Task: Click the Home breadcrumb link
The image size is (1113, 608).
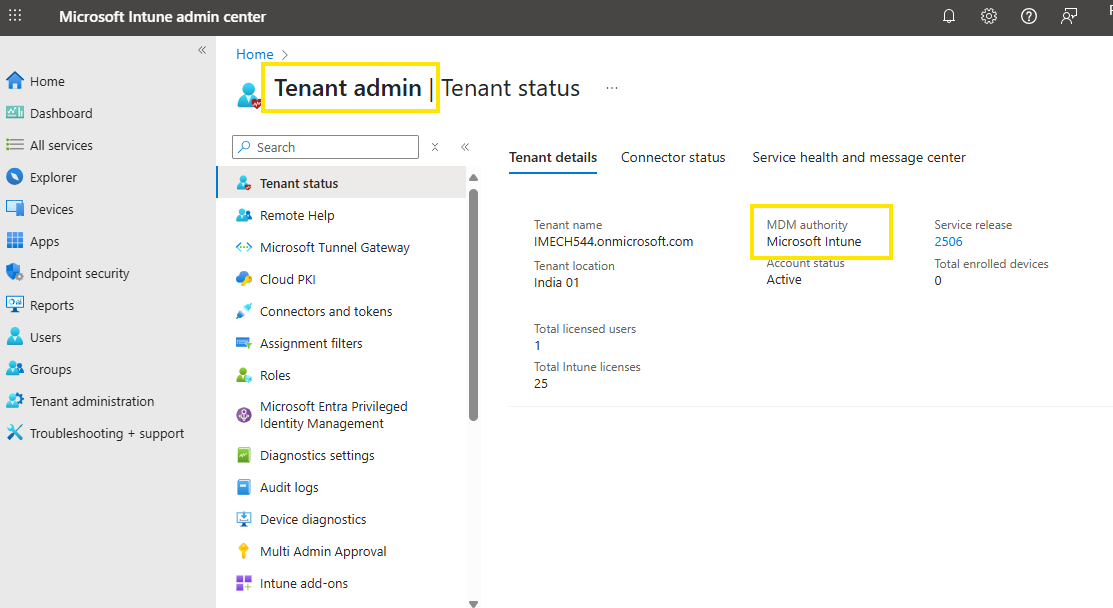Action: pos(255,54)
